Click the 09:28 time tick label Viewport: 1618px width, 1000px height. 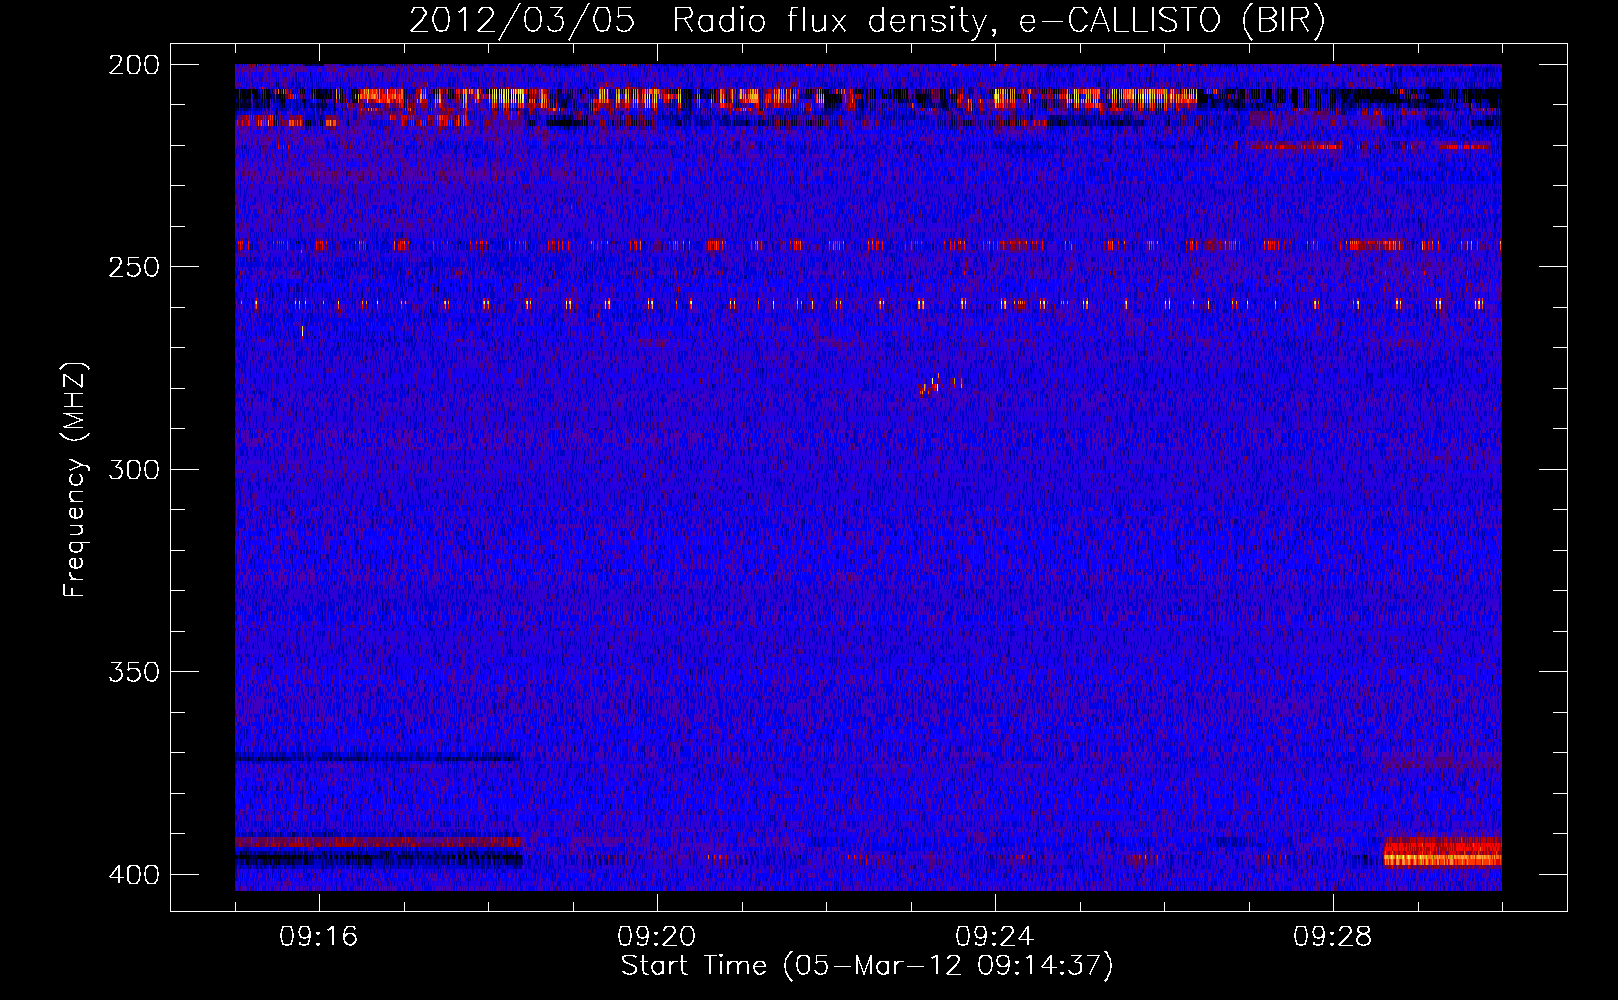click(1333, 936)
